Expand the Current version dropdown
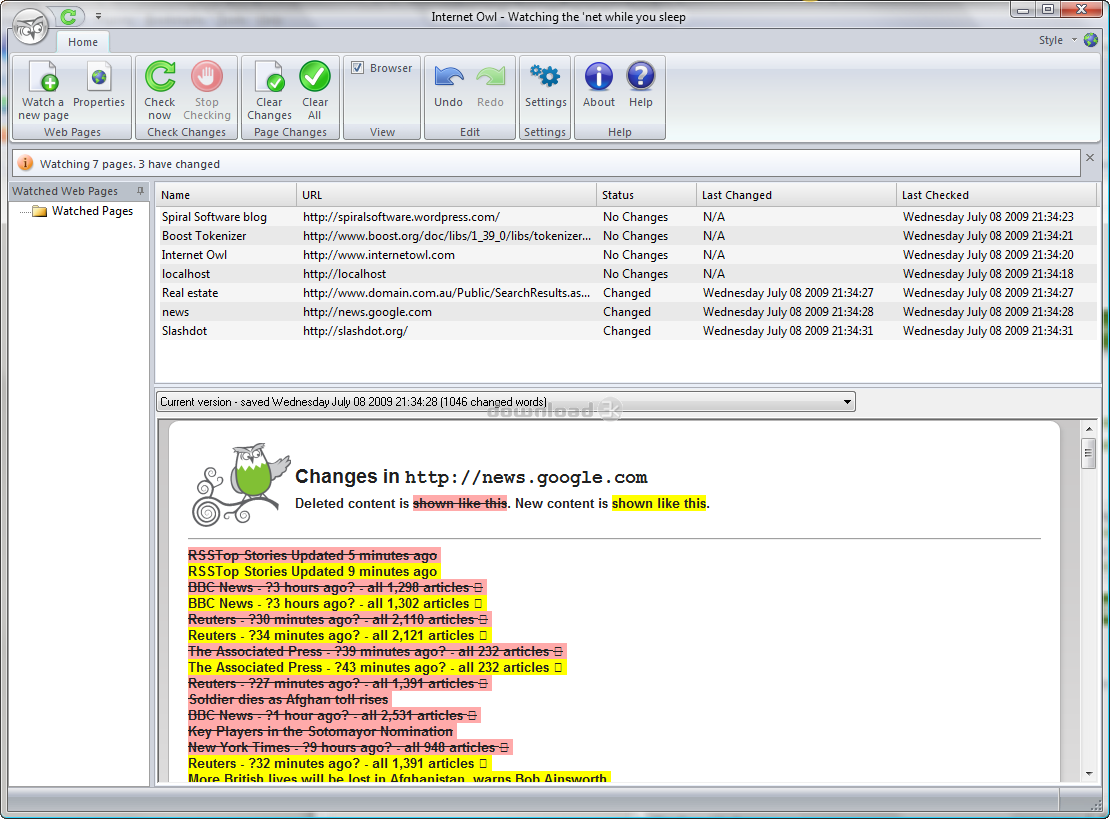 click(x=848, y=402)
